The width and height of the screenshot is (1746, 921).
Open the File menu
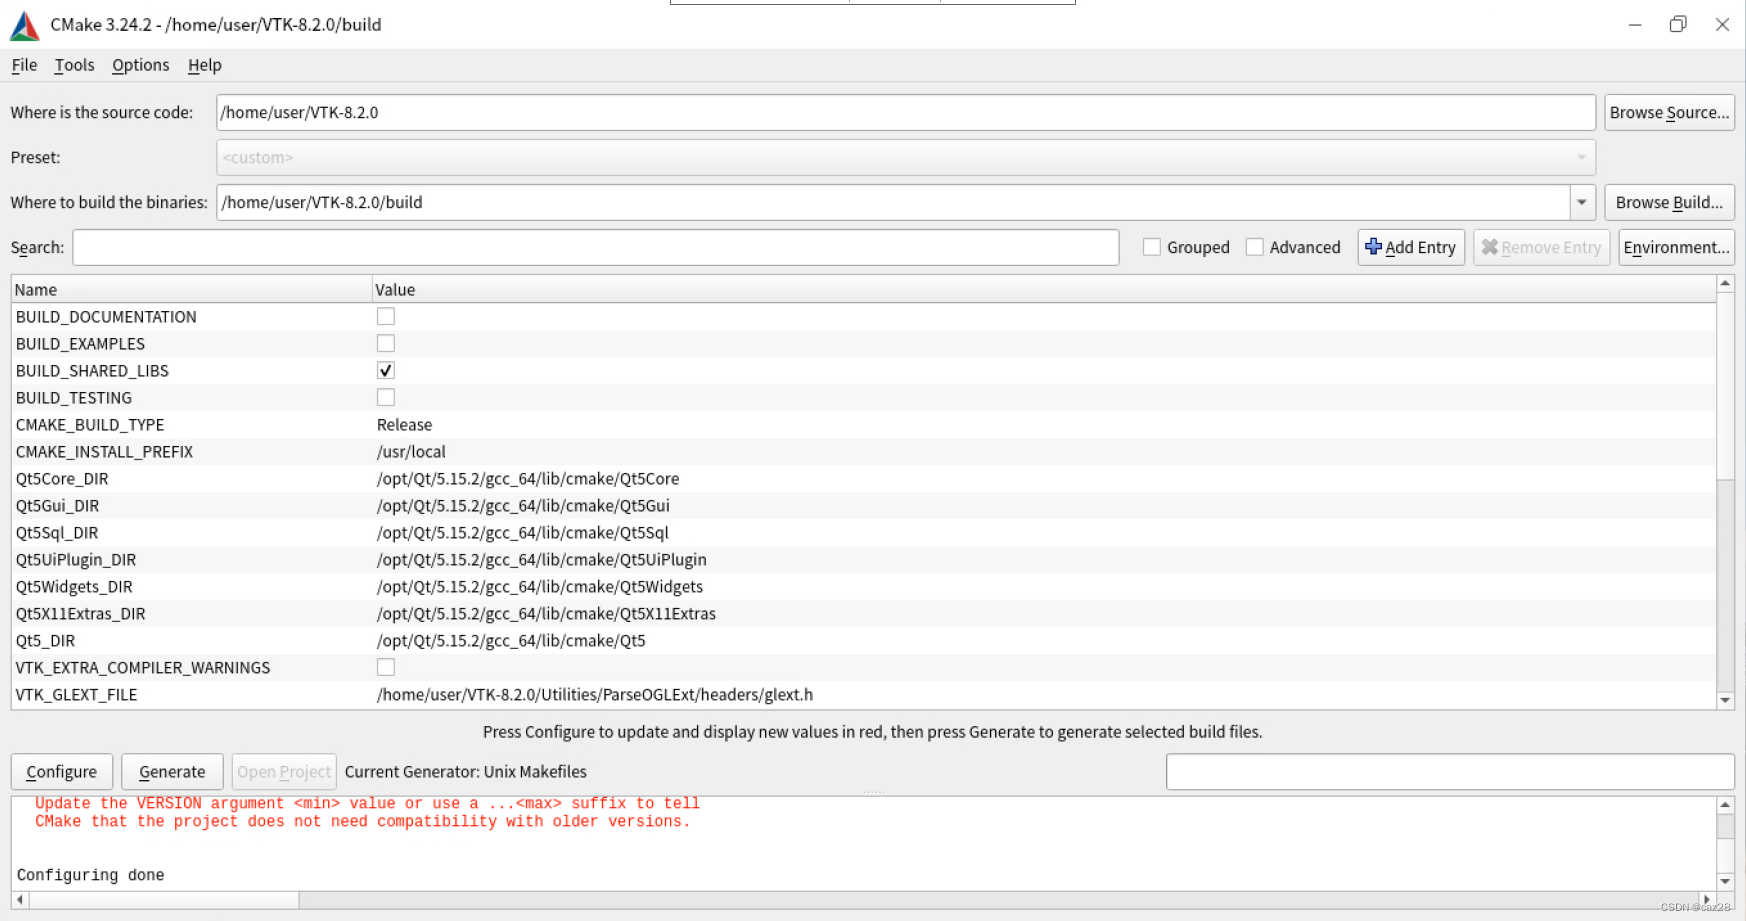24,65
